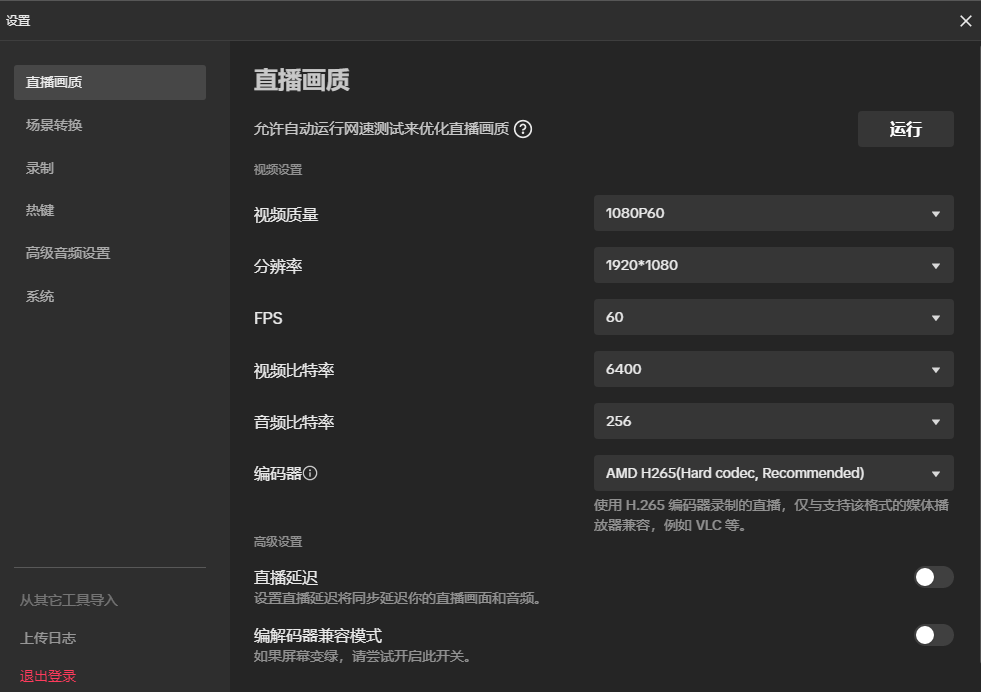Click the 视频质量 label text
This screenshot has width=981, height=692.
pos(286,215)
